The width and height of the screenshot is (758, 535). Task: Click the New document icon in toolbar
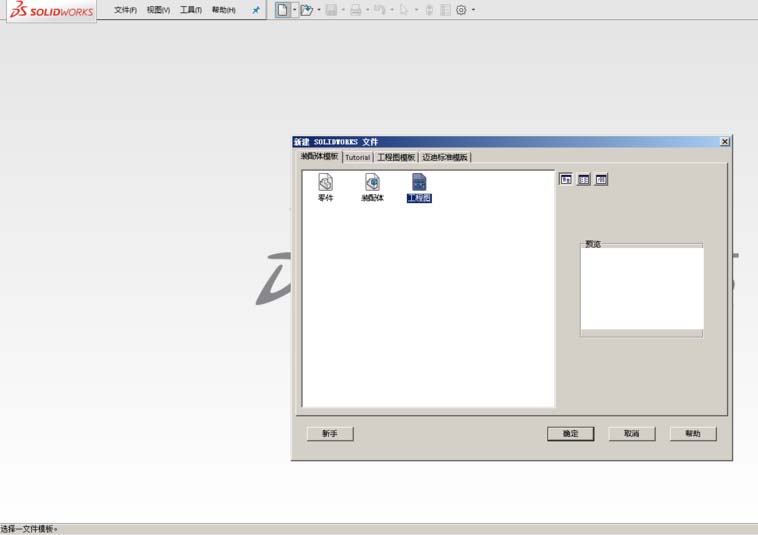coord(282,10)
